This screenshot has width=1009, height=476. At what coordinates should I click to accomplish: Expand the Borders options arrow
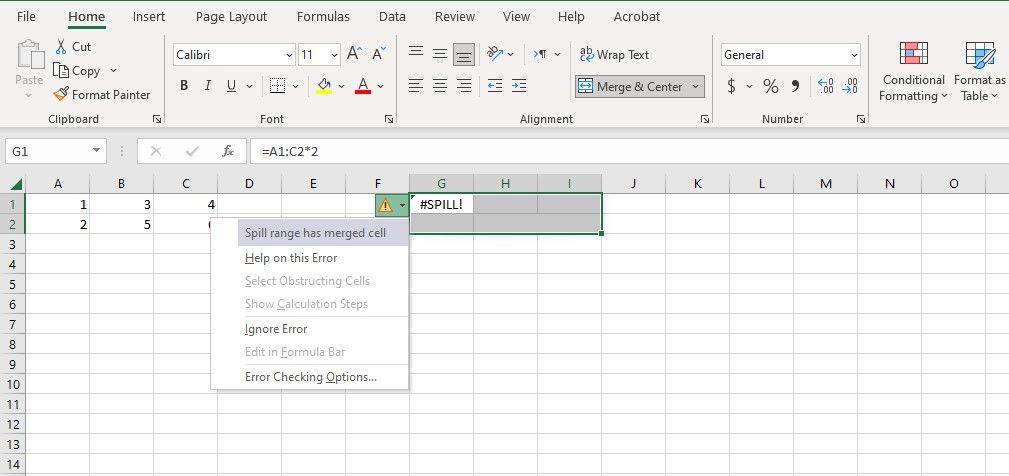pos(295,86)
